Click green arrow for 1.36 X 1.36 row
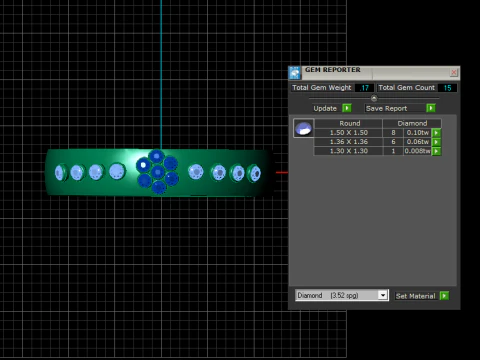 (x=436, y=142)
